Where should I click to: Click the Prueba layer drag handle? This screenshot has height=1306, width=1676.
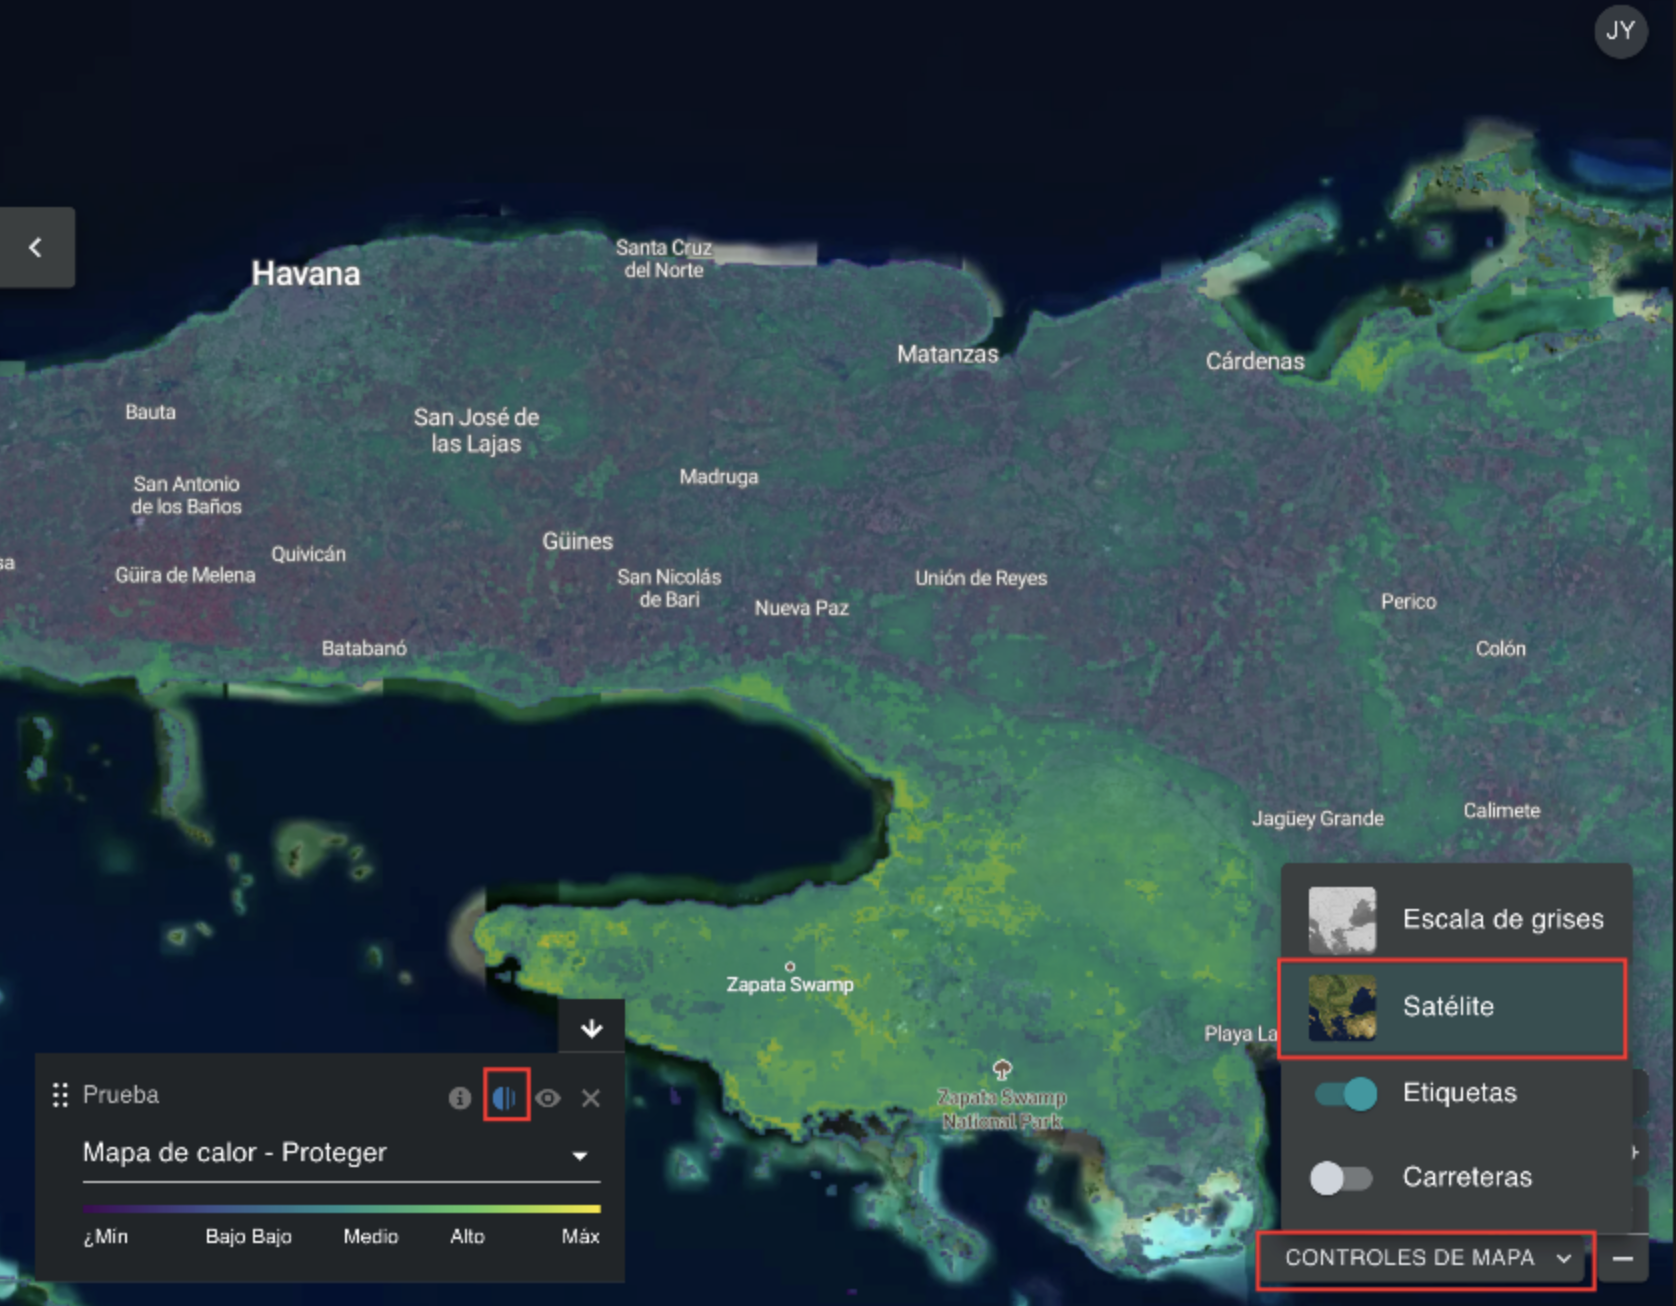click(60, 1095)
